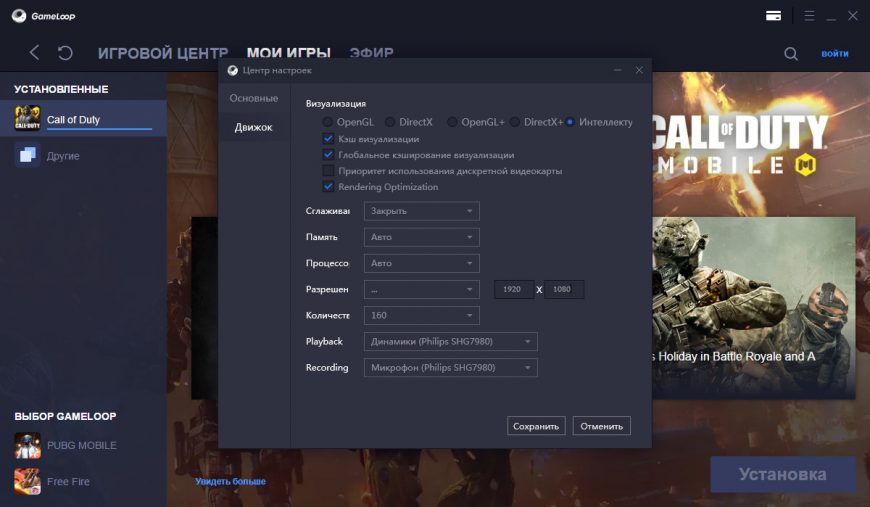Viewport: 870px width, 507px height.
Task: Click the Другие folder icon
Action: click(x=27, y=155)
